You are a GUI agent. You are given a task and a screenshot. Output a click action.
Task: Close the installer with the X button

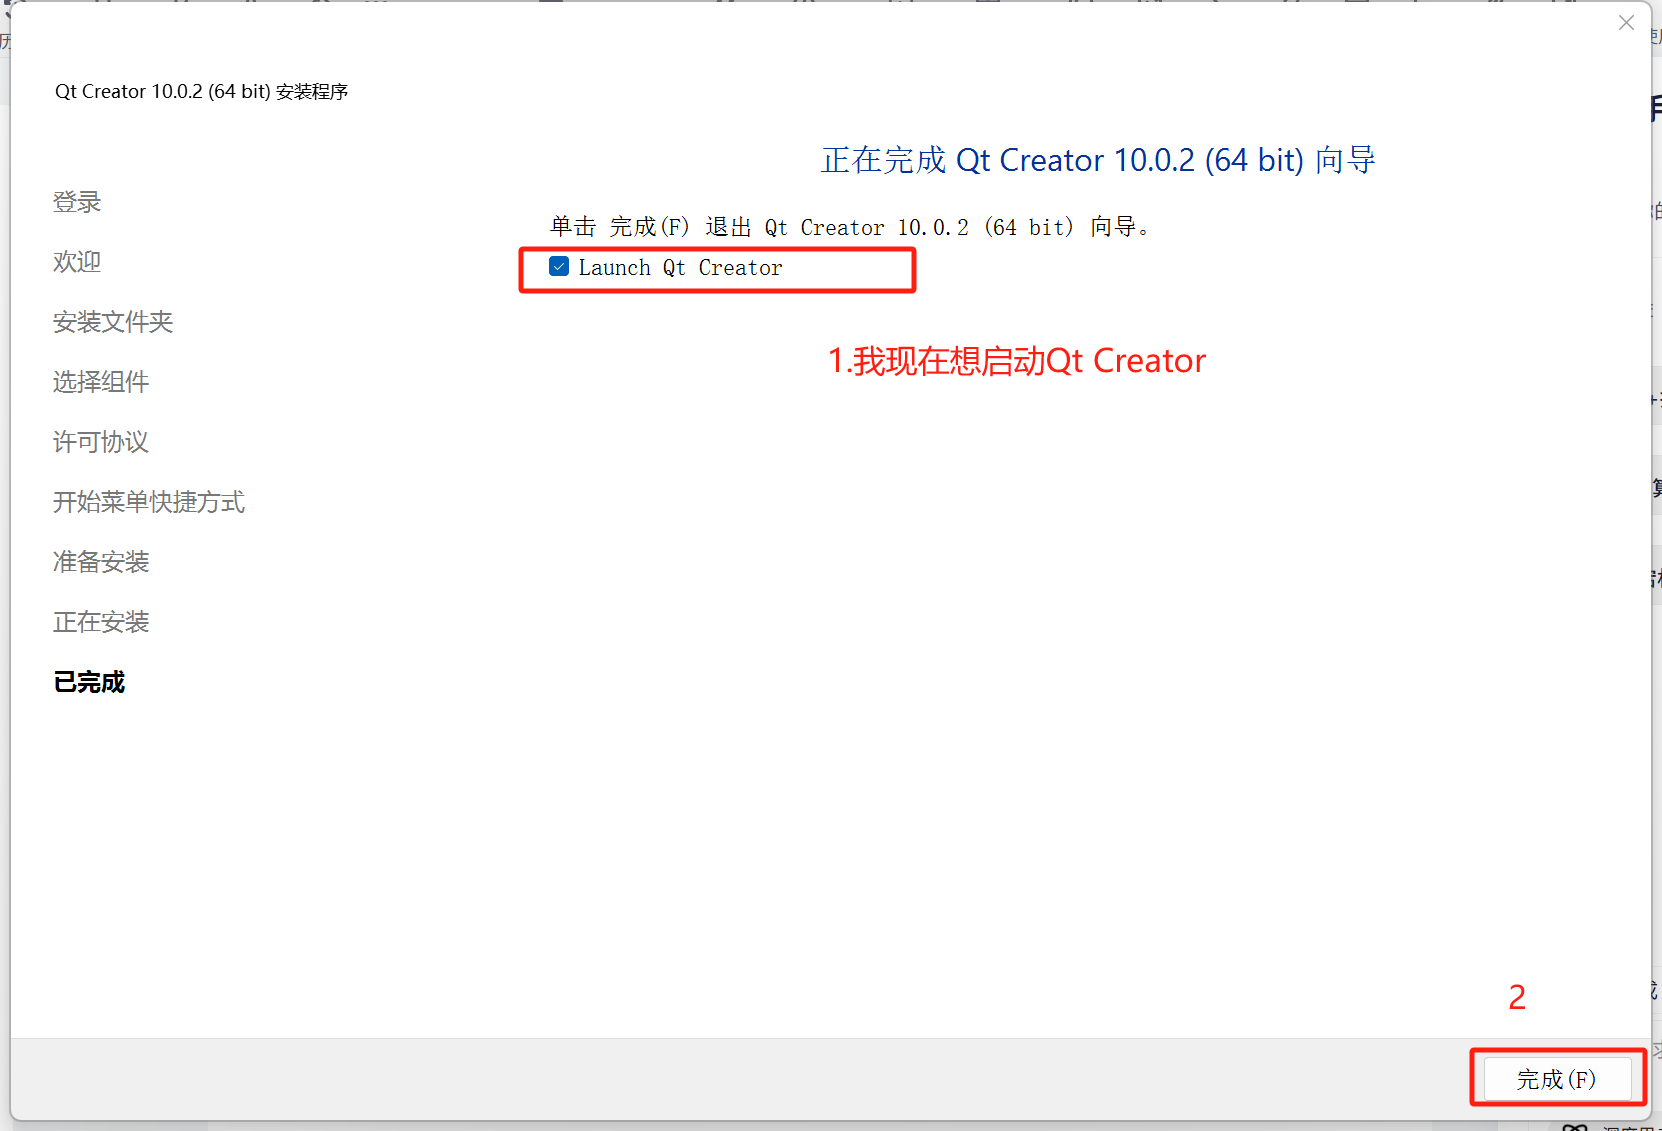[x=1626, y=22]
